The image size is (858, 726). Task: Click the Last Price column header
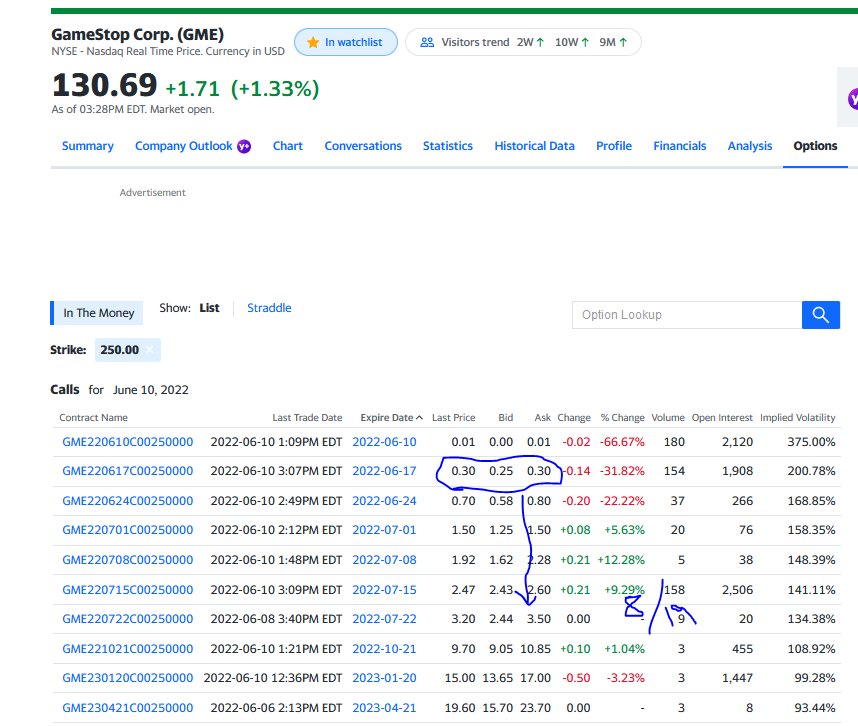coord(454,417)
